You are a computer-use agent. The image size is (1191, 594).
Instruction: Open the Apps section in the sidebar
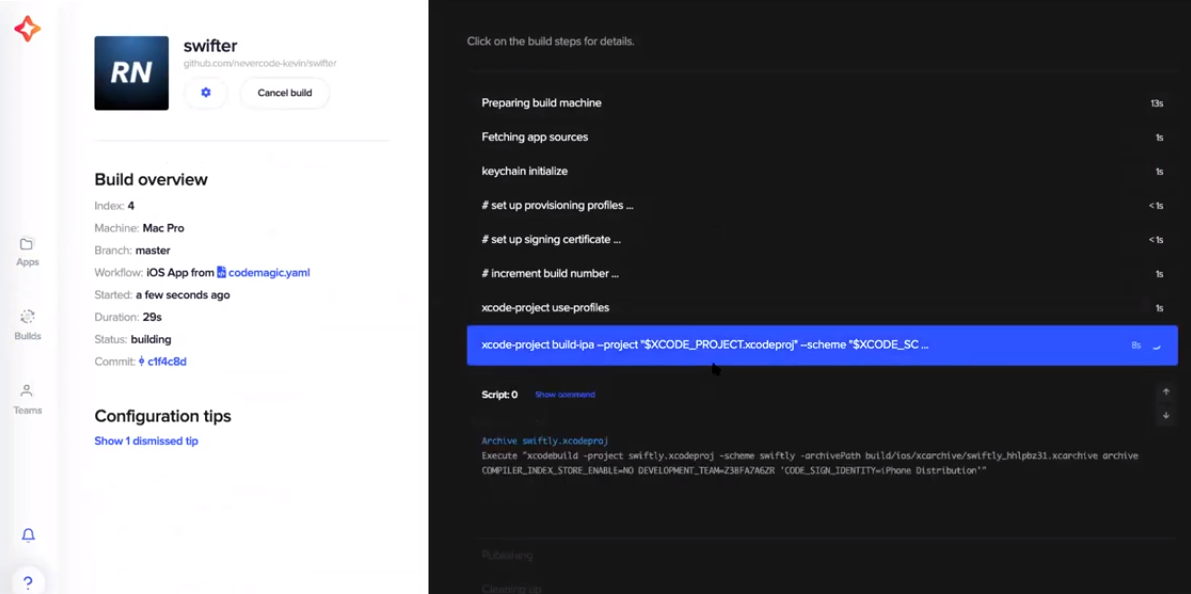27,250
